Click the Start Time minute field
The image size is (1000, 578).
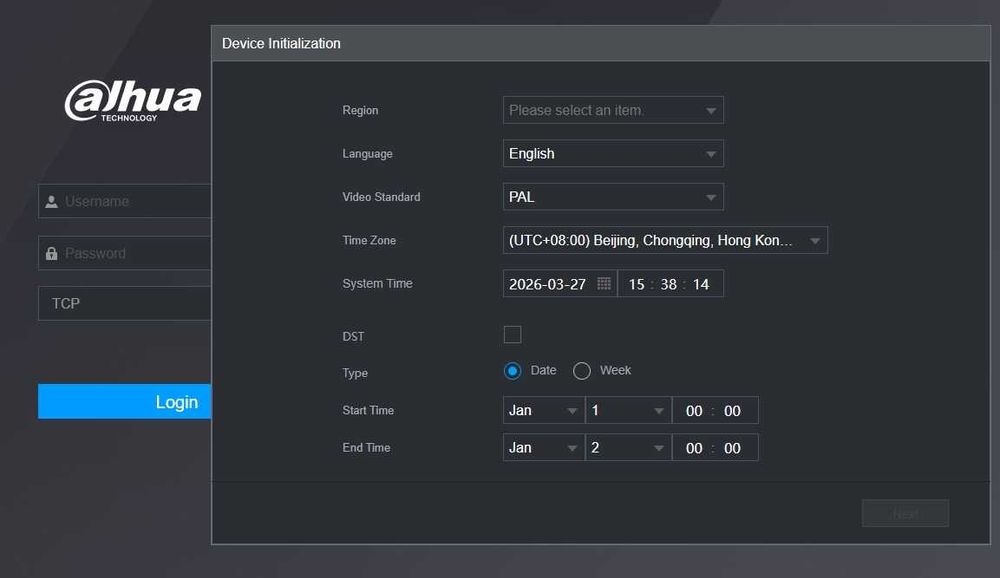732,411
